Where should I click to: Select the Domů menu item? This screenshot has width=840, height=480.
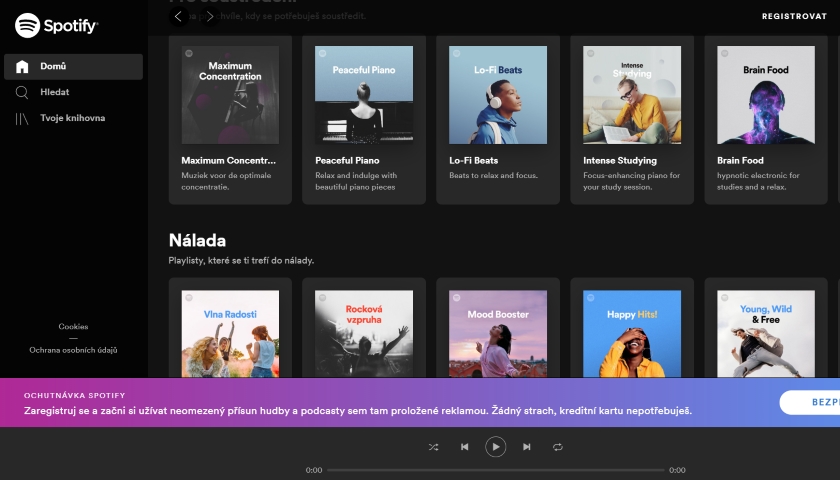[x=73, y=66]
